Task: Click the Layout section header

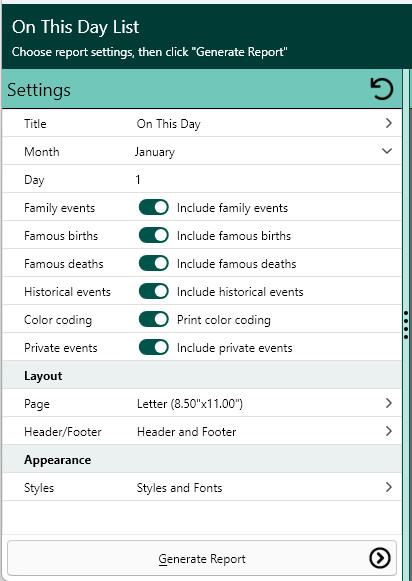Action: 43,376
